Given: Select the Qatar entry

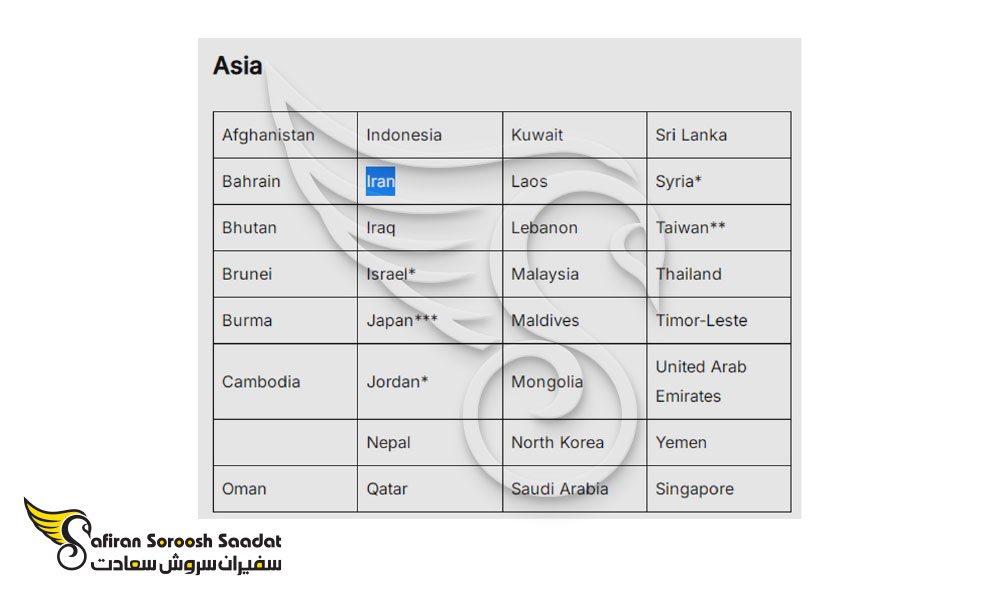Looking at the screenshot, I should [x=430, y=489].
